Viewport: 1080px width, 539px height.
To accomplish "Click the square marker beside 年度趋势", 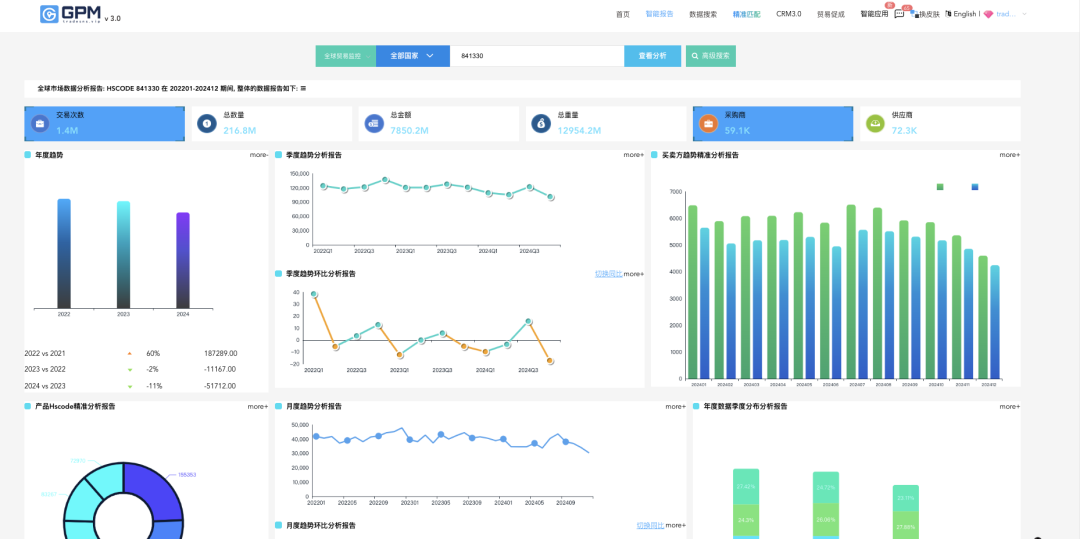I will coord(28,155).
